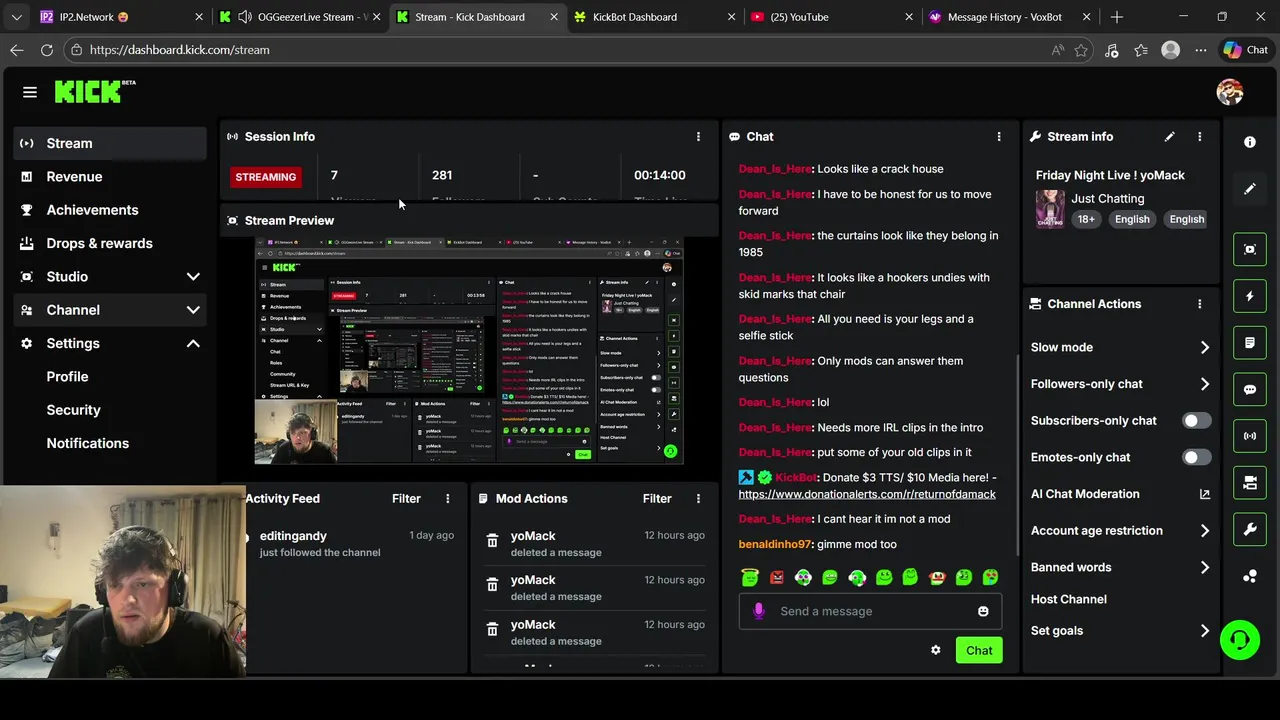The image size is (1280, 720).
Task: Open Activity Feed Filter
Action: tap(406, 498)
